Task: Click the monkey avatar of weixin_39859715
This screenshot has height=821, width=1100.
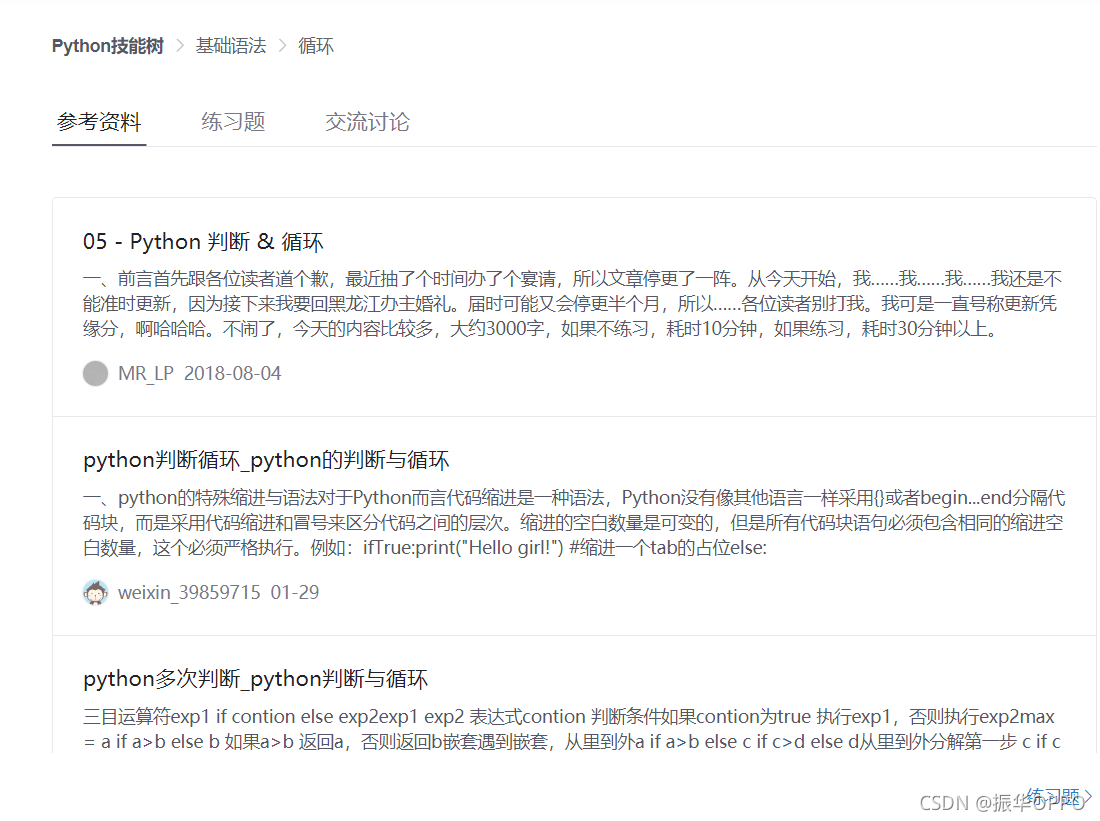Action: pos(95,592)
